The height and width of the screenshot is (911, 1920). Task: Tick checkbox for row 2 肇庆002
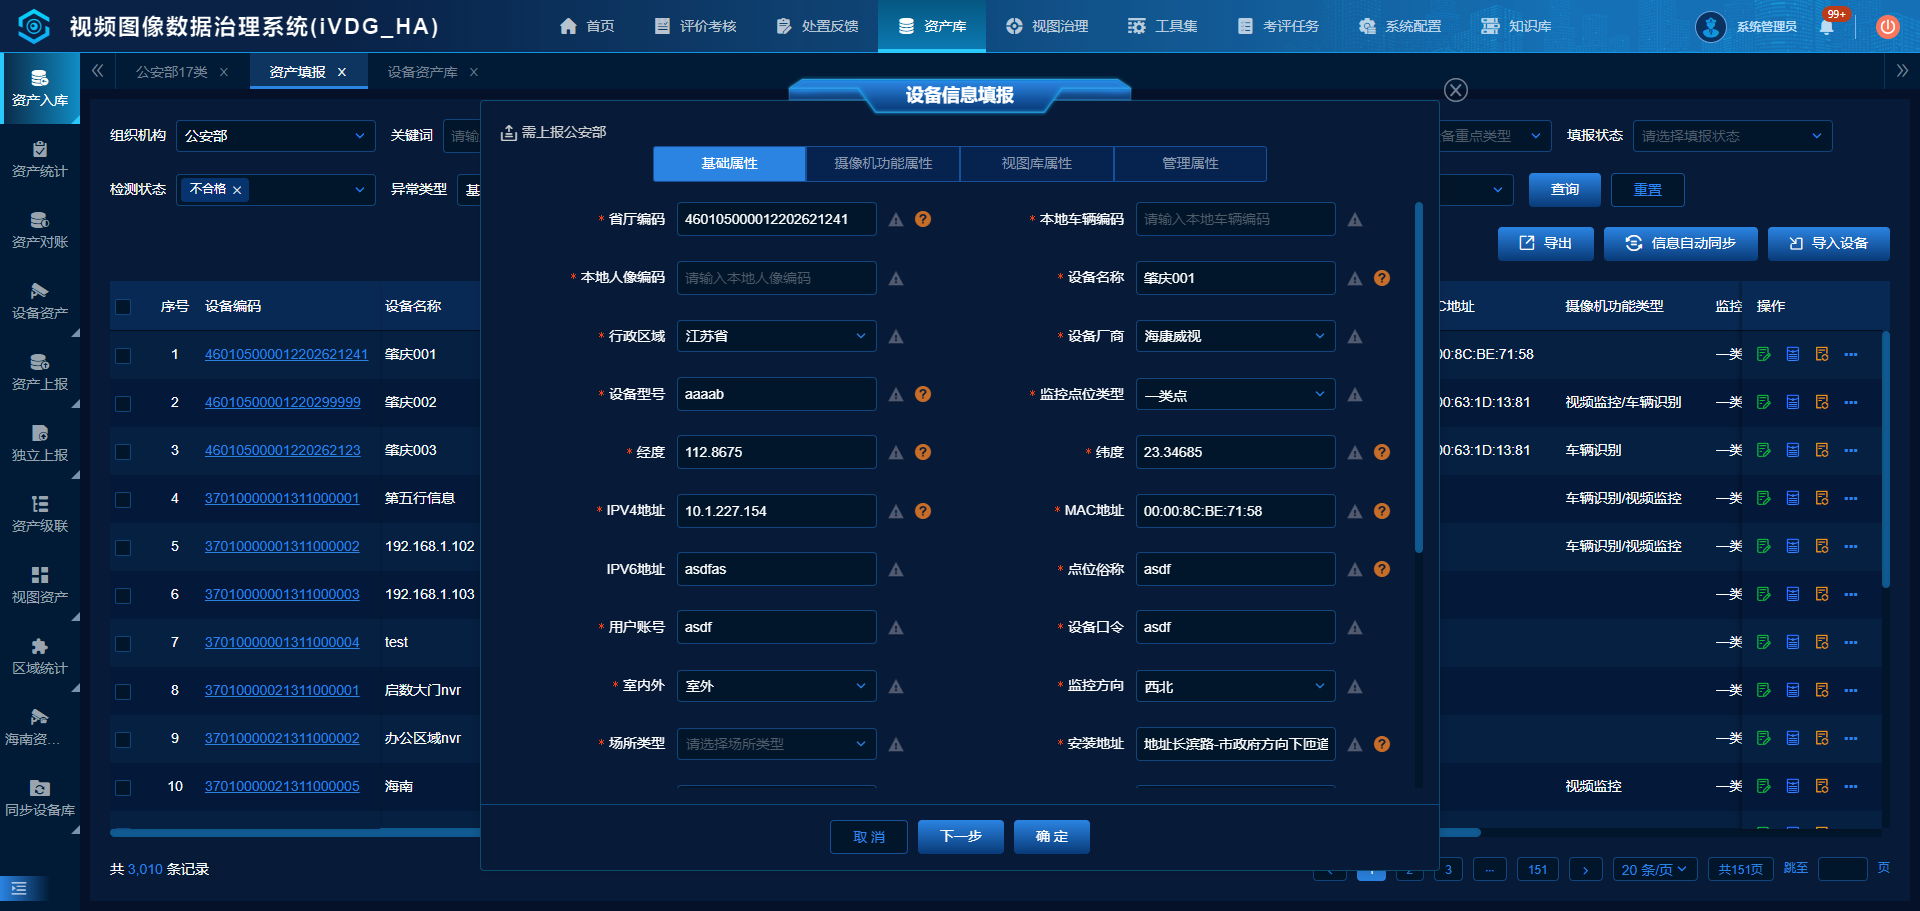123,403
